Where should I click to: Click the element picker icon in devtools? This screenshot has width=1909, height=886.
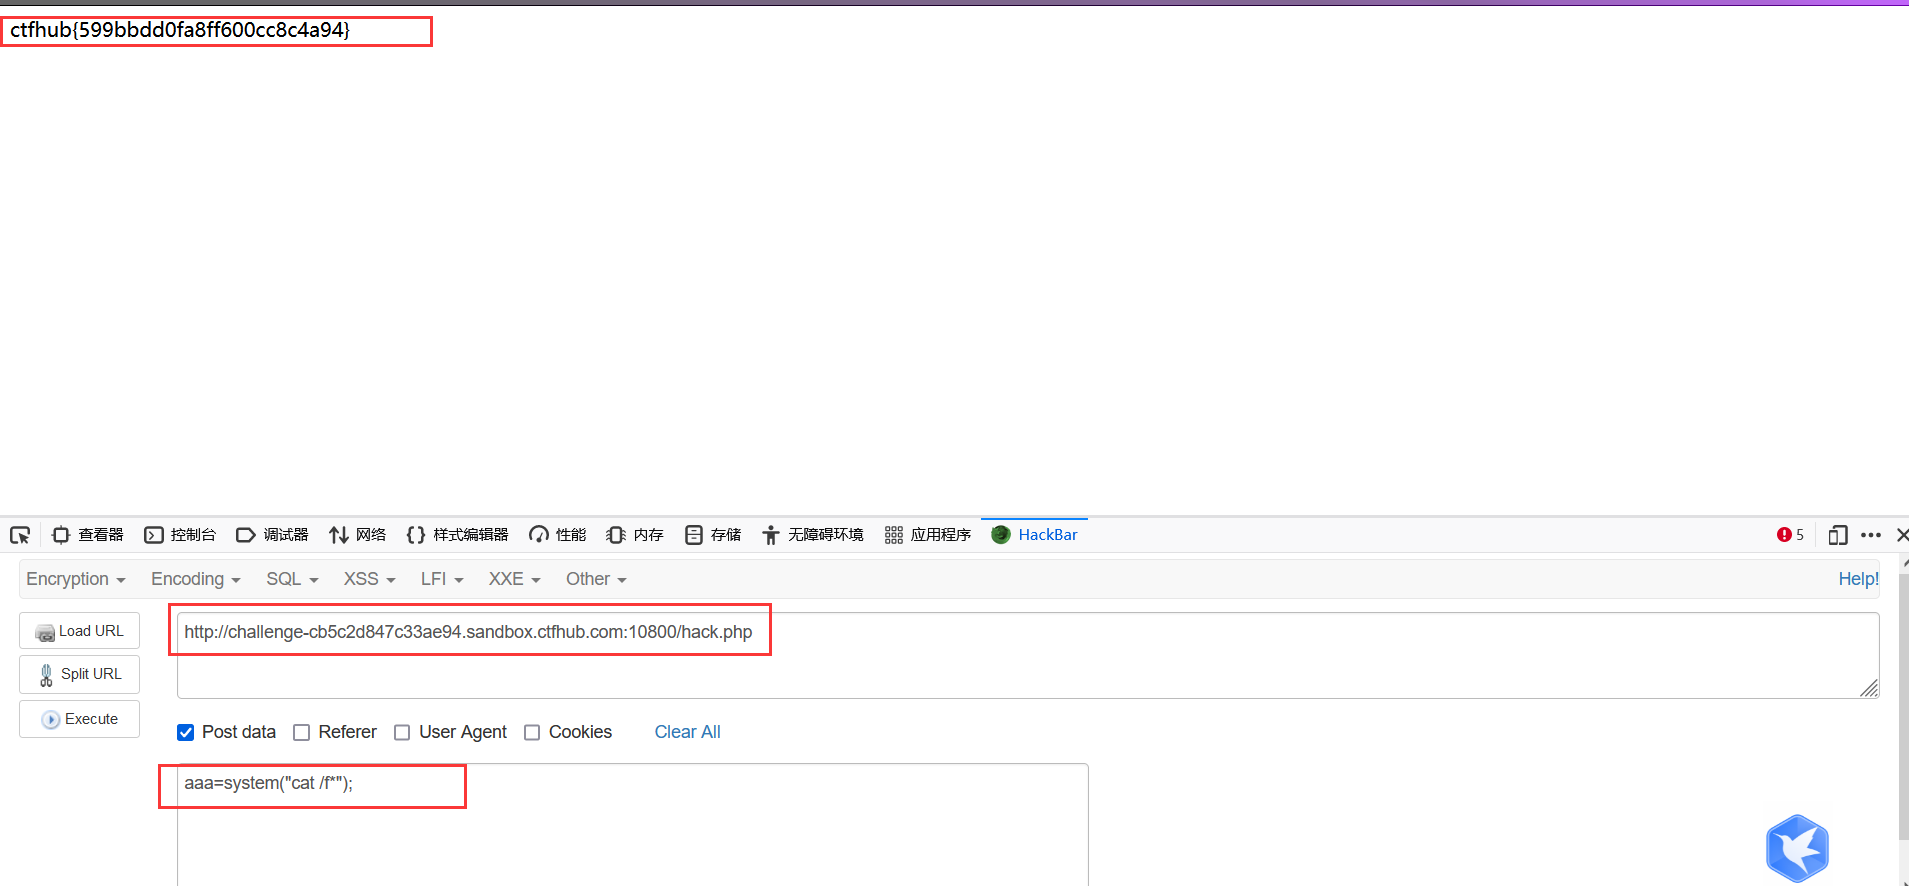[x=20, y=535]
